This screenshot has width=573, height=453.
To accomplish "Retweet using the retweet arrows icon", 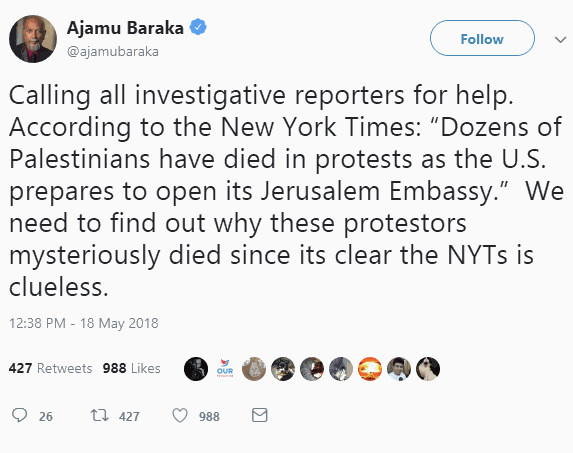I will pos(99,415).
